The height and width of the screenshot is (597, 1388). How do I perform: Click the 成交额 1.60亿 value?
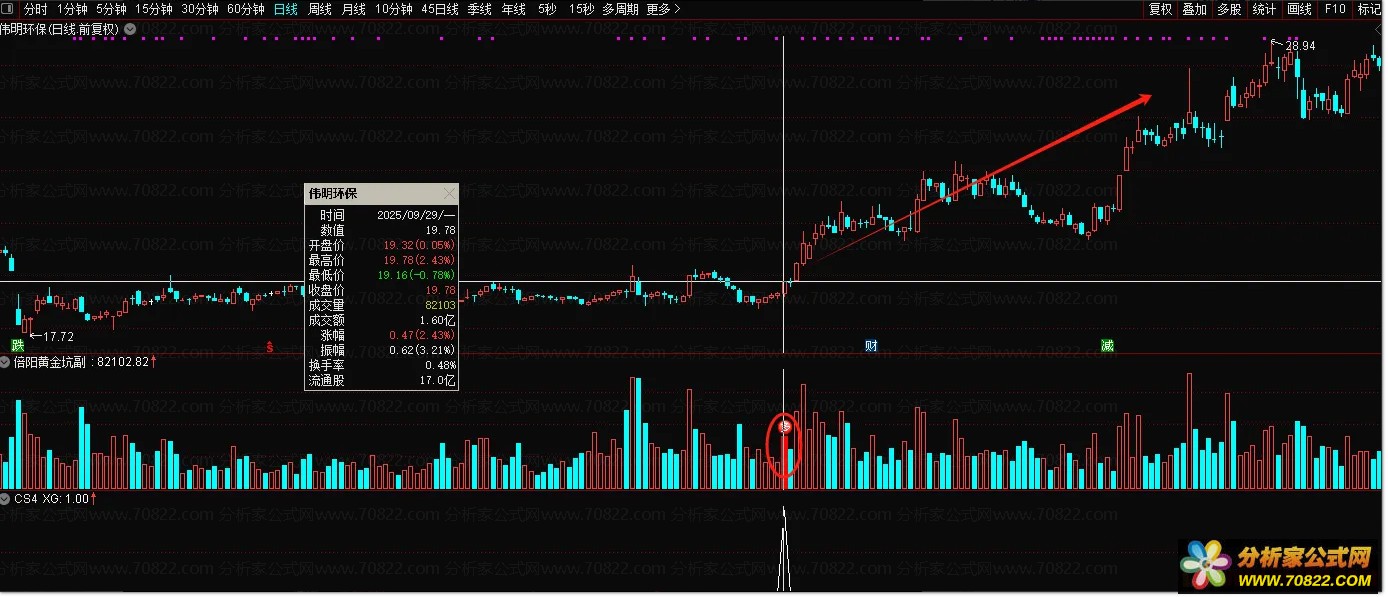click(436, 320)
